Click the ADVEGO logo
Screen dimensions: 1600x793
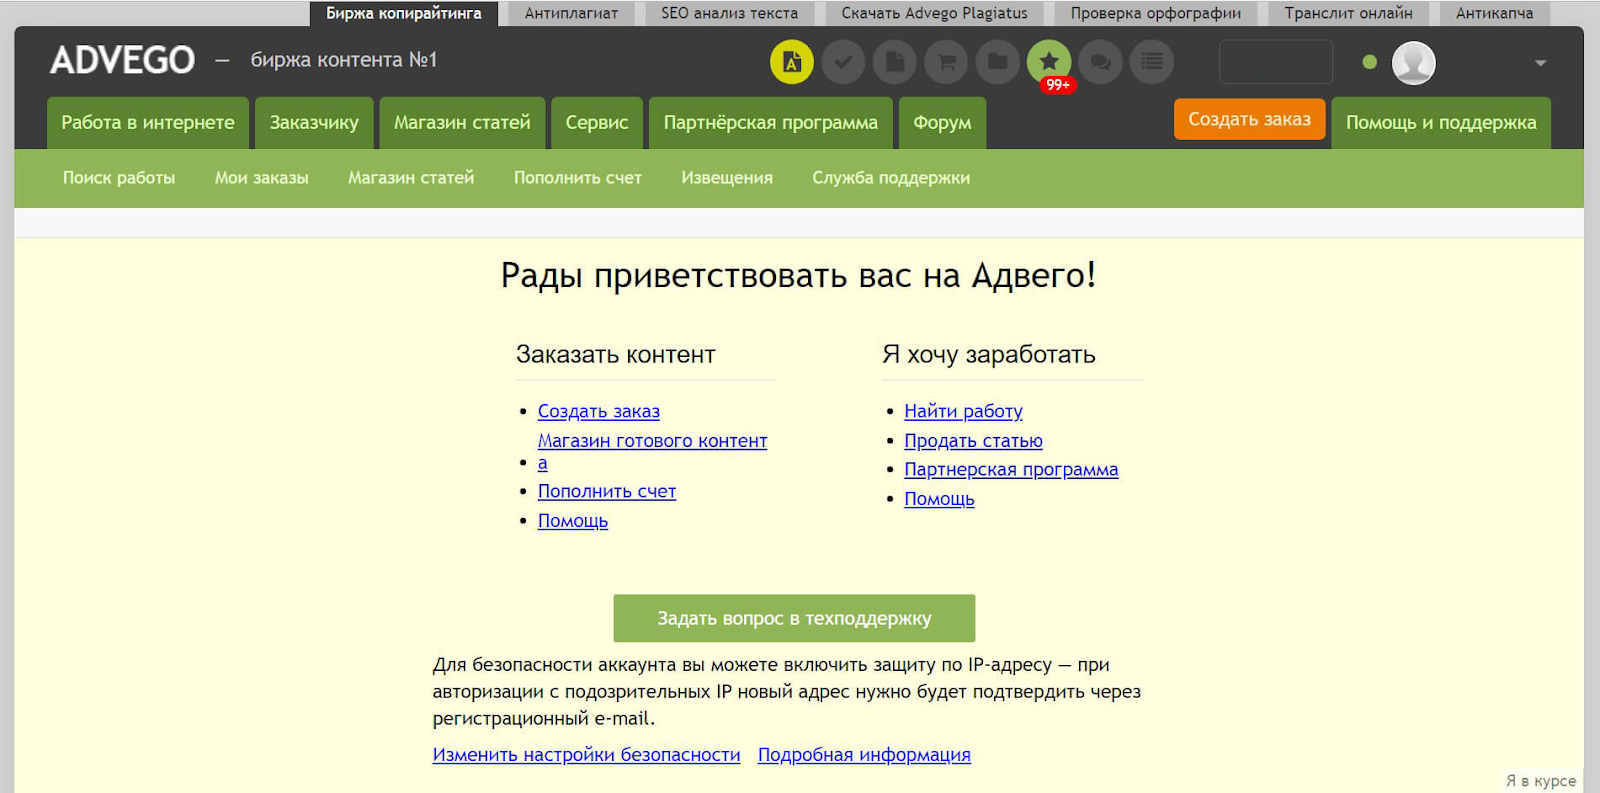123,60
